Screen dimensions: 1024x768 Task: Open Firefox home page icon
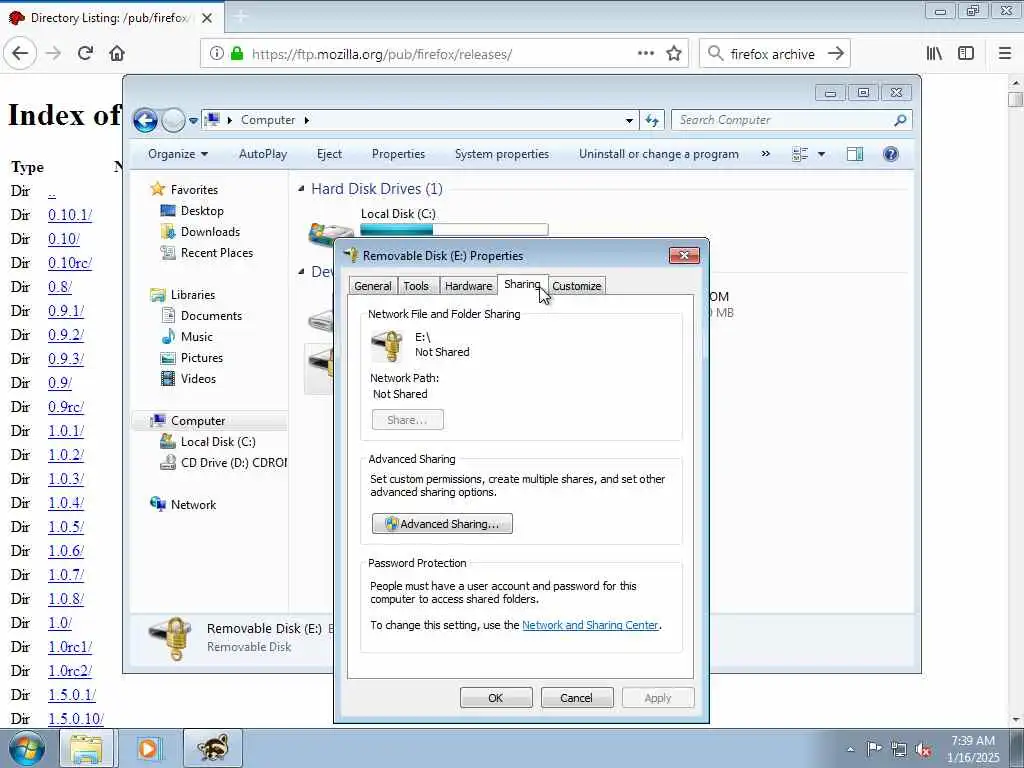point(117,54)
